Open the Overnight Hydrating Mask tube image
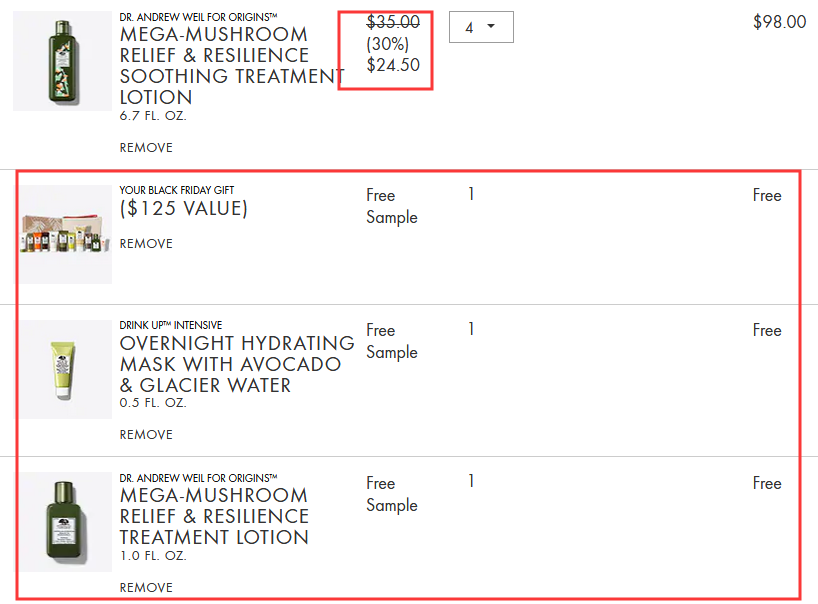 click(63, 369)
